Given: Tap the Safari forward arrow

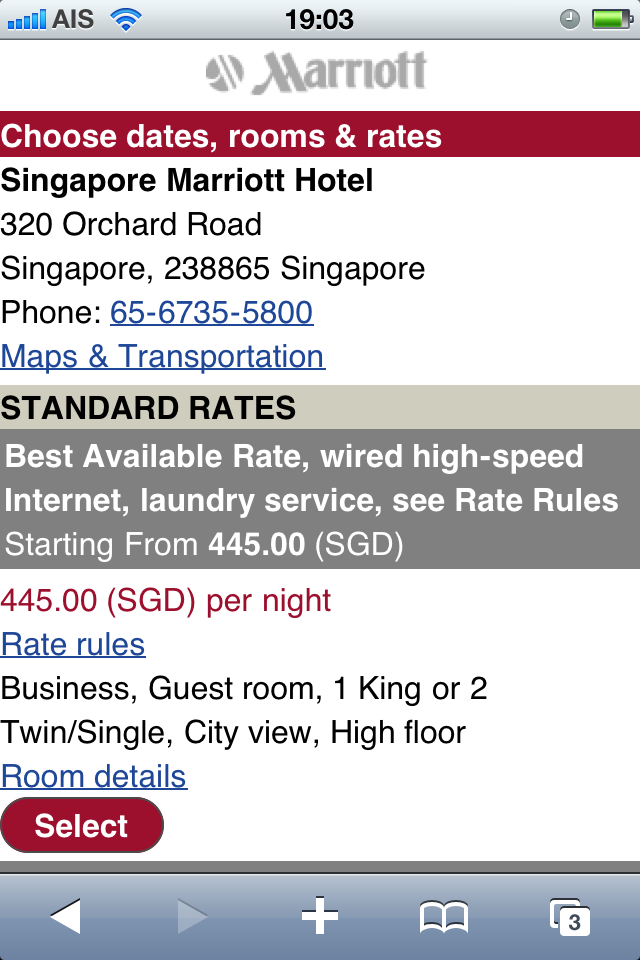Looking at the screenshot, I should [x=192, y=916].
